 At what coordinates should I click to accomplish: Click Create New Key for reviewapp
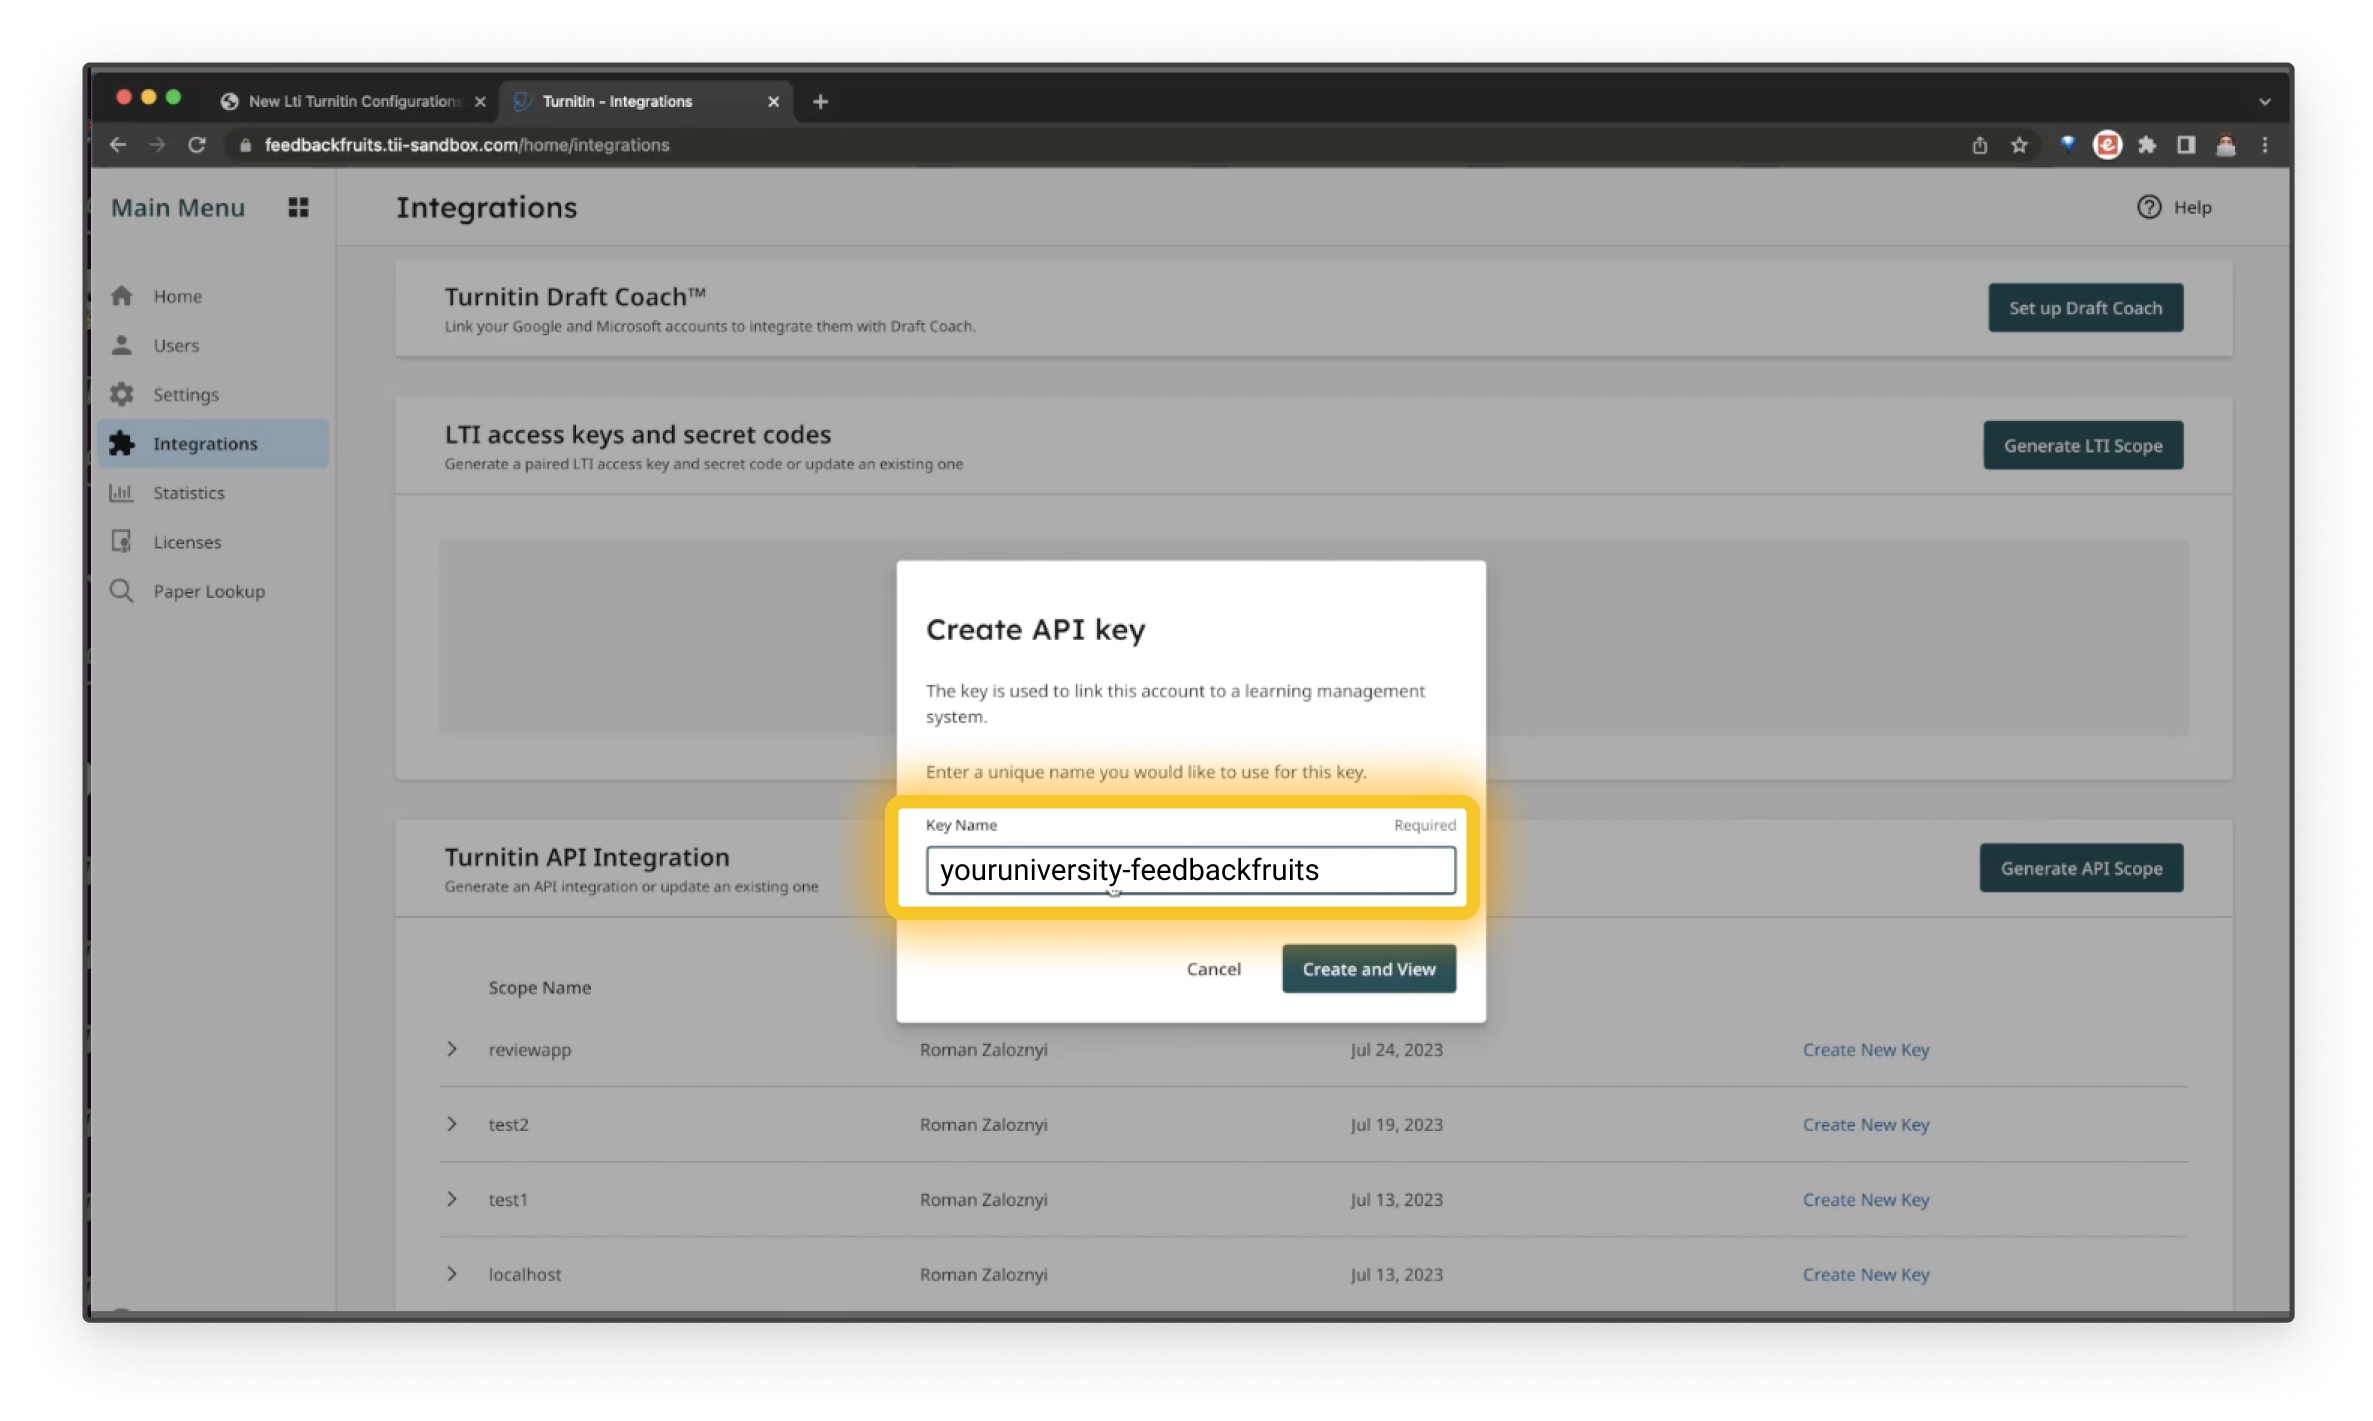pos(1865,1049)
